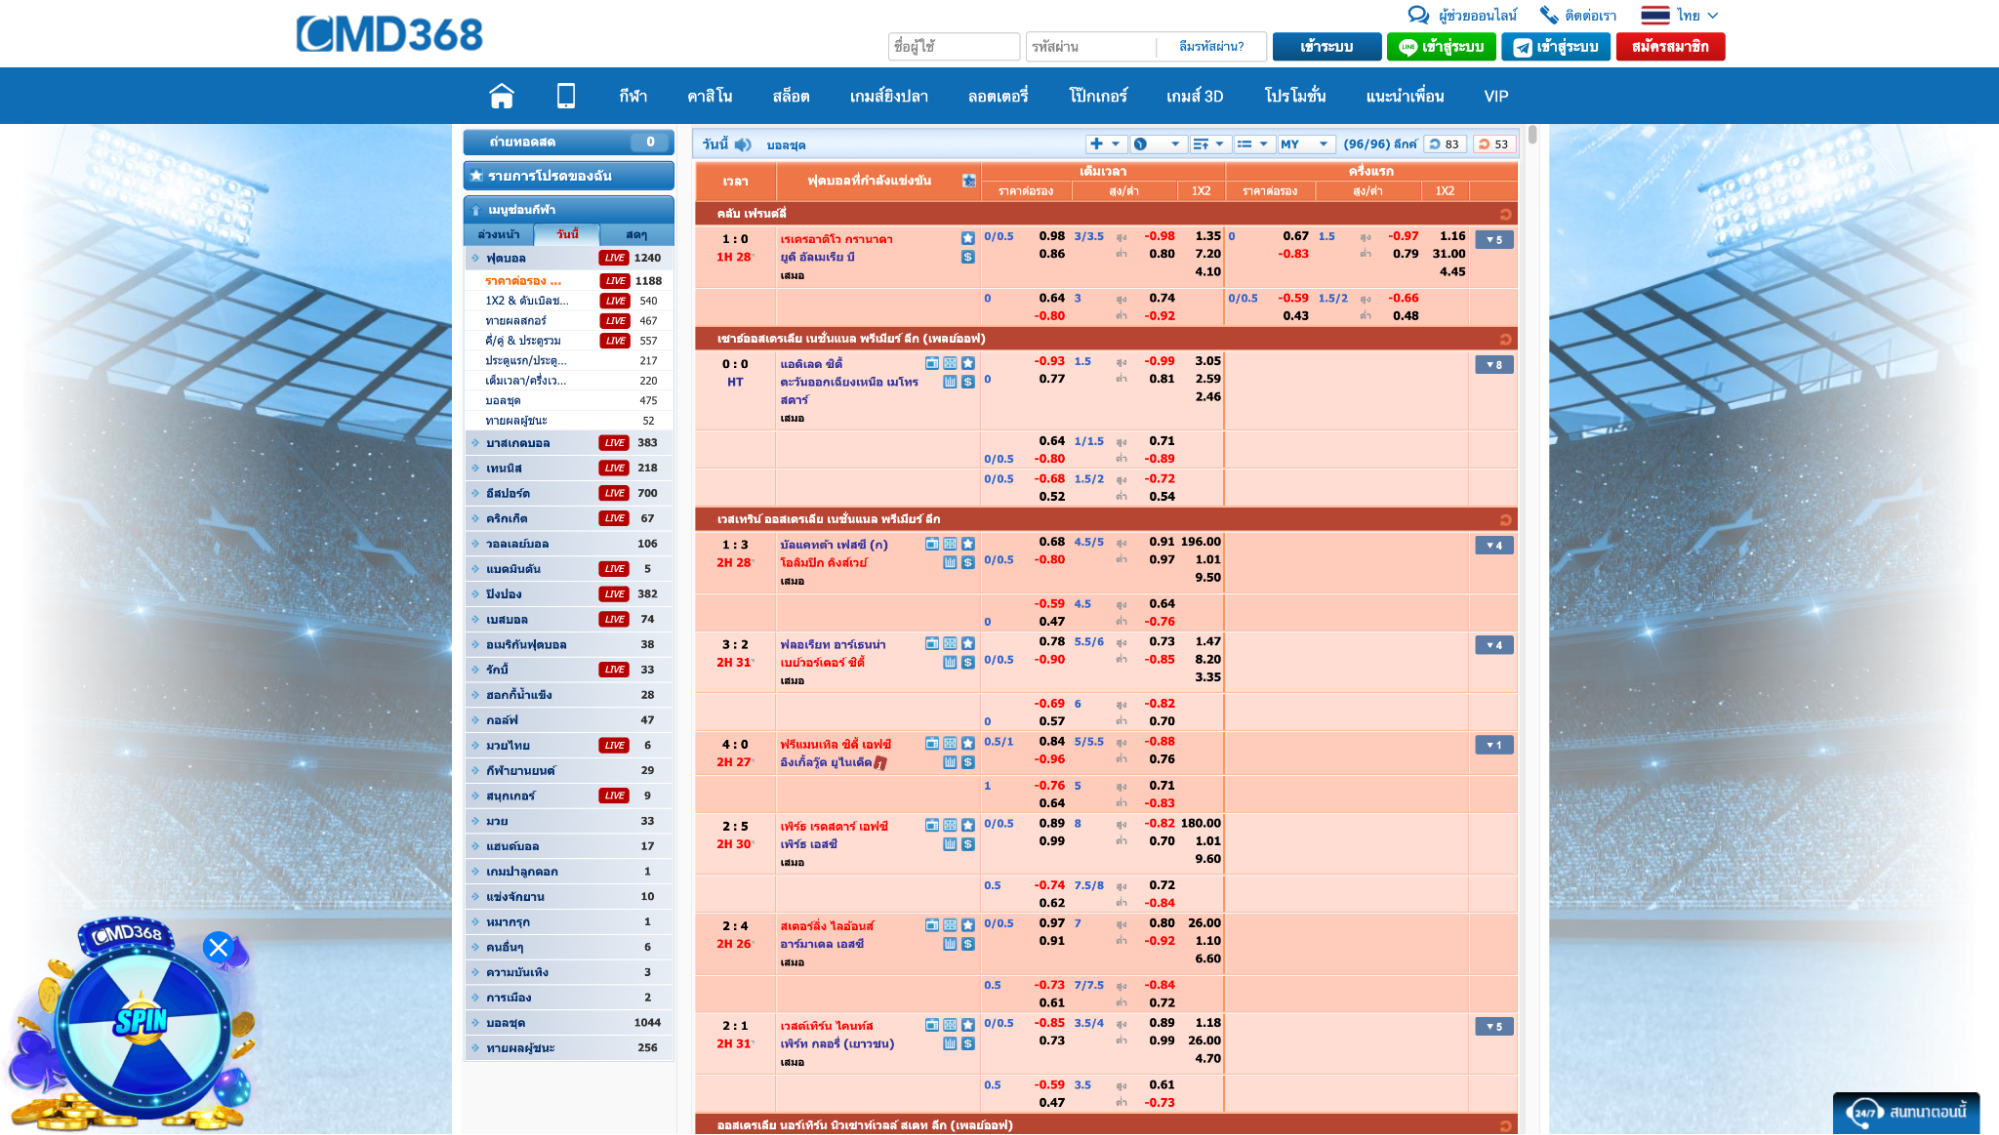Favorite the สเตอร์ลิ่ง ไลอ้อนส์ match star
Screen dimensions: 1999x1135
(968, 926)
